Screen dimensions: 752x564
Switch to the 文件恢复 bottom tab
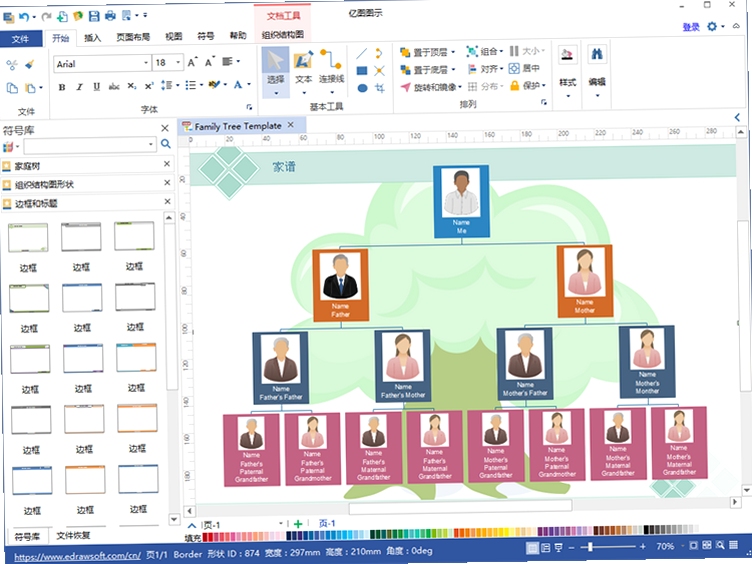pyautogui.click(x=73, y=535)
